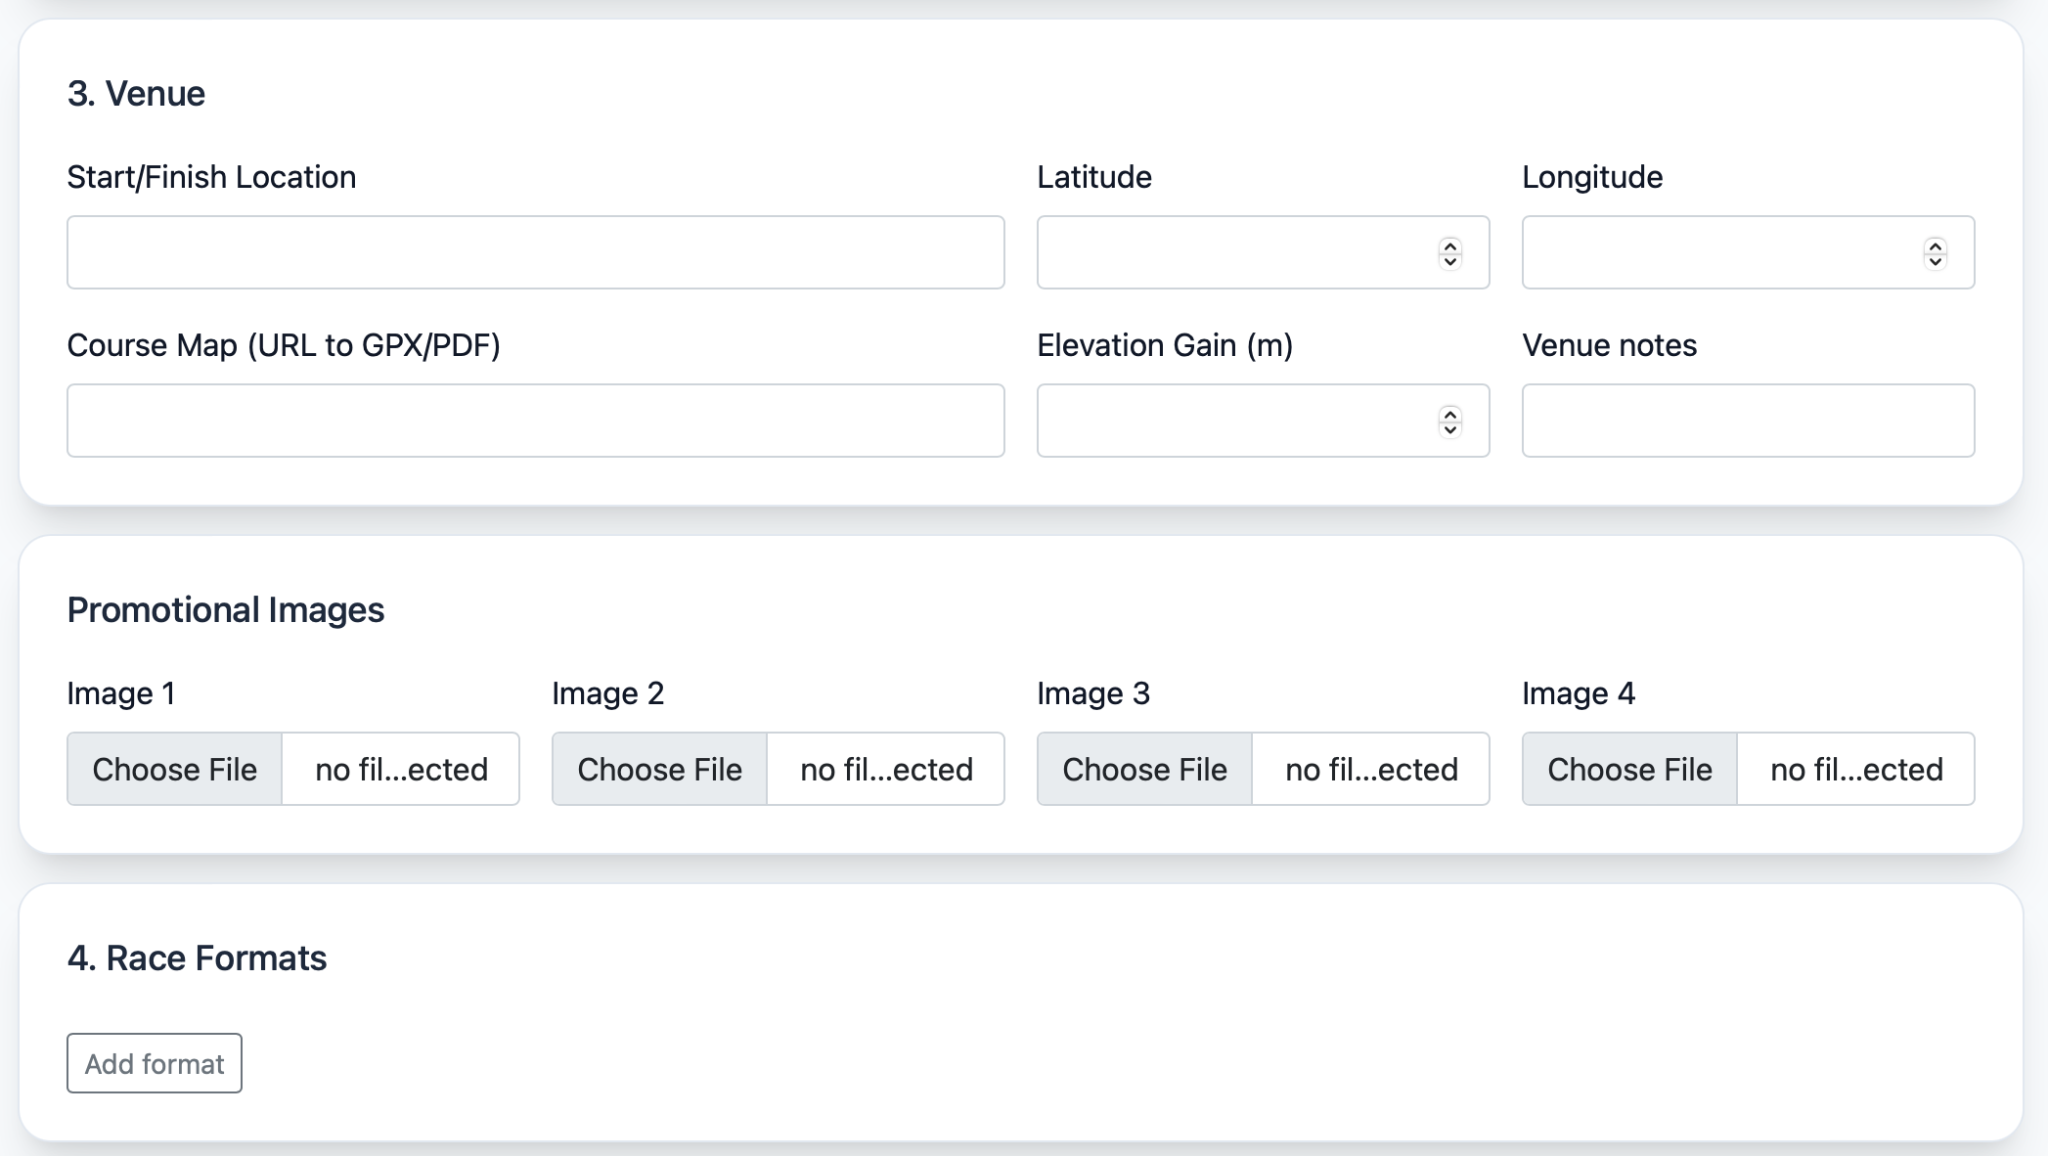The image size is (2048, 1156).
Task: Increase Elevation Gain with up arrow
Action: pos(1450,413)
